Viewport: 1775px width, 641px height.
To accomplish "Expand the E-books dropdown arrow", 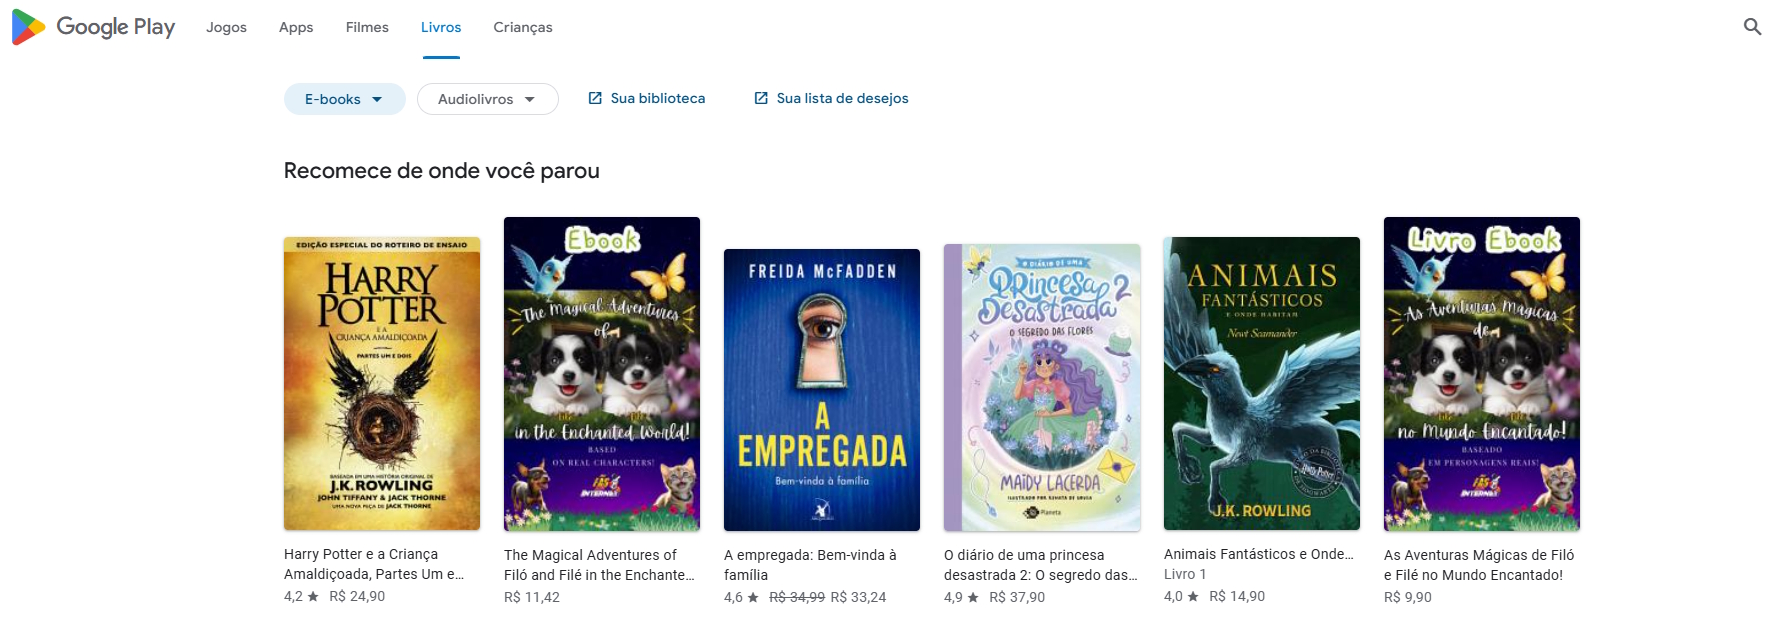I will tap(377, 99).
